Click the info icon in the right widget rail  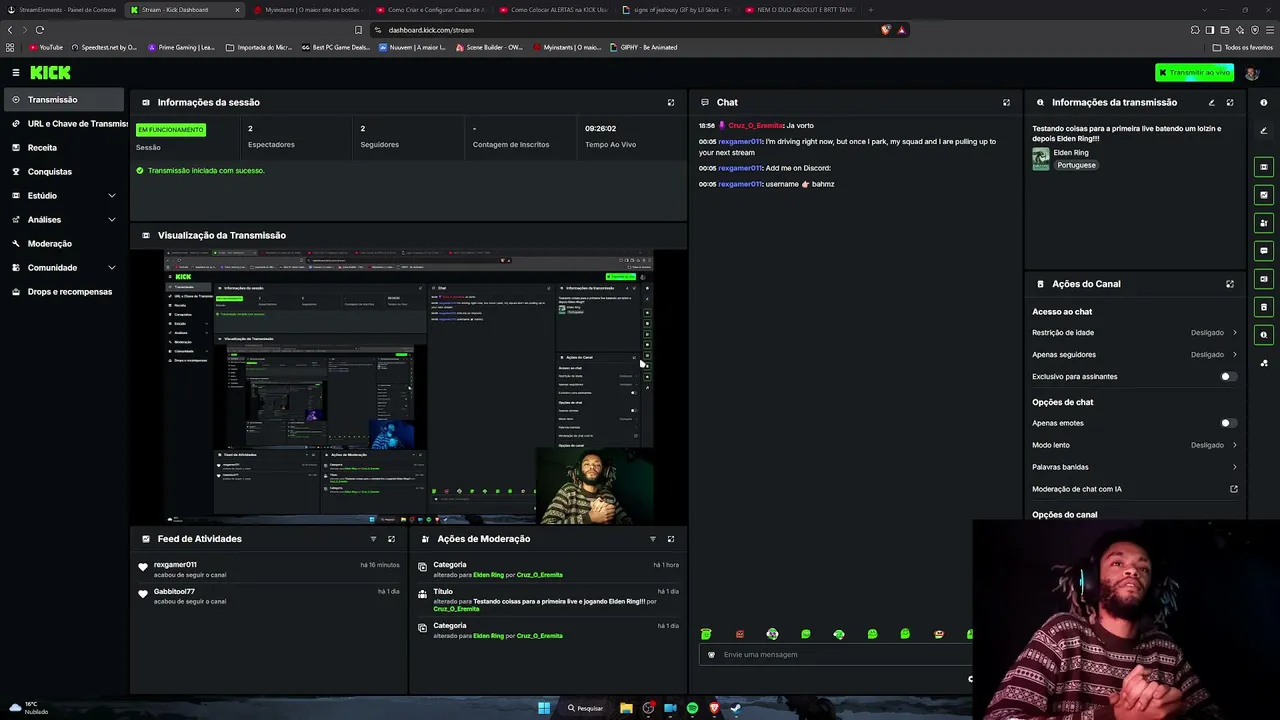click(1264, 102)
